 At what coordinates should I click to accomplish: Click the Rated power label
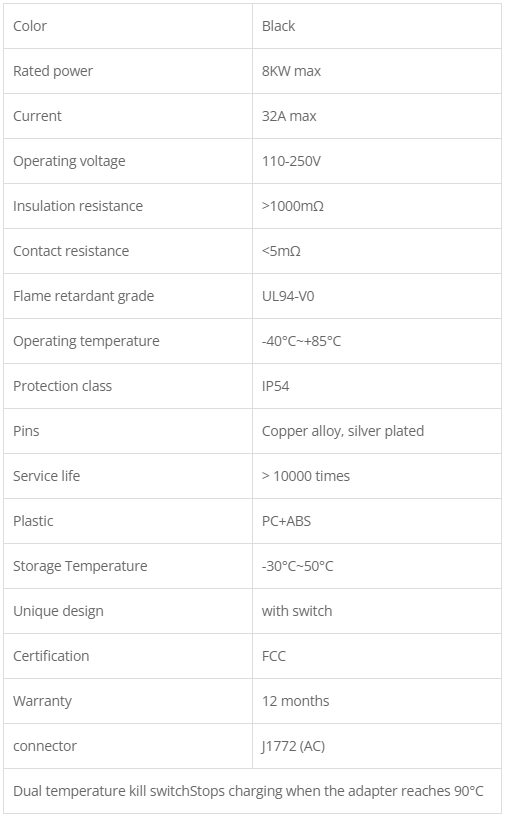(x=53, y=71)
